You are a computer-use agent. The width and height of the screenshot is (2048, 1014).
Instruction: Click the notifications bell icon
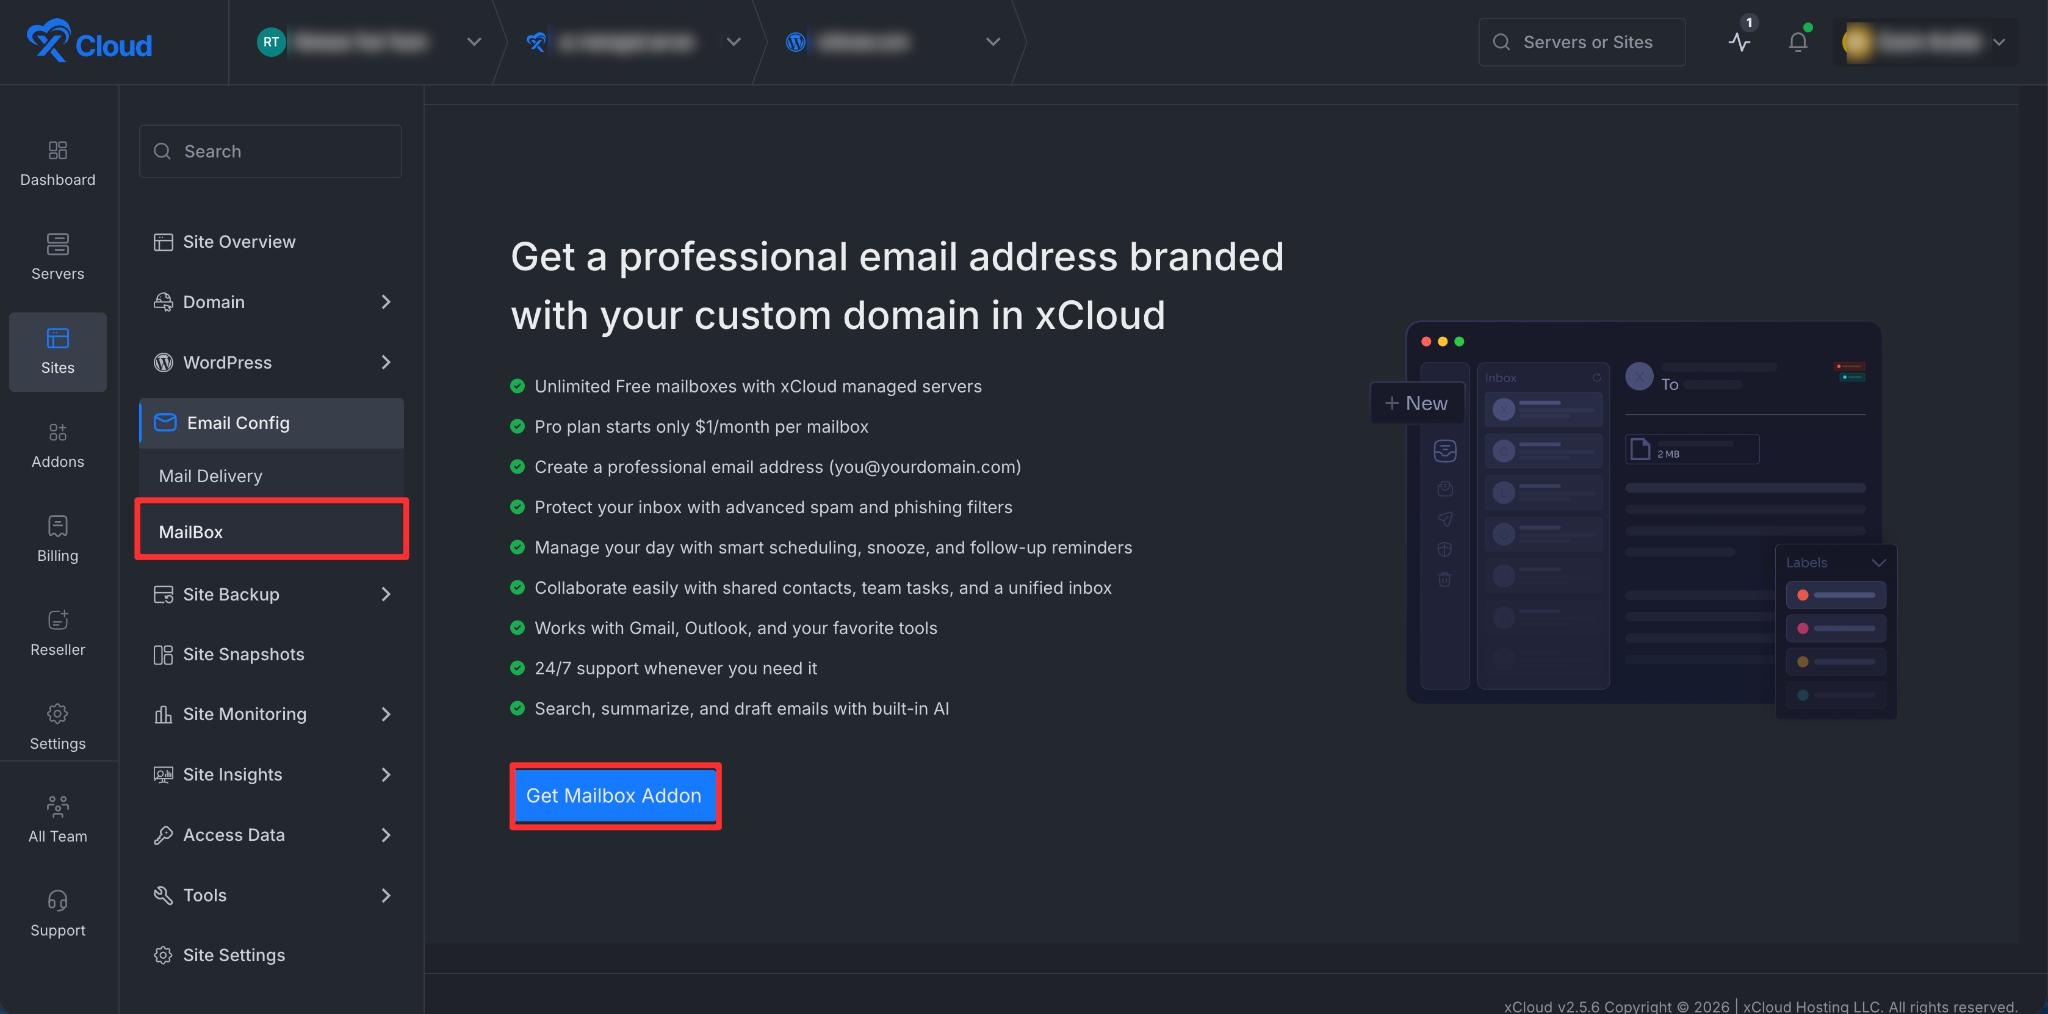1798,42
